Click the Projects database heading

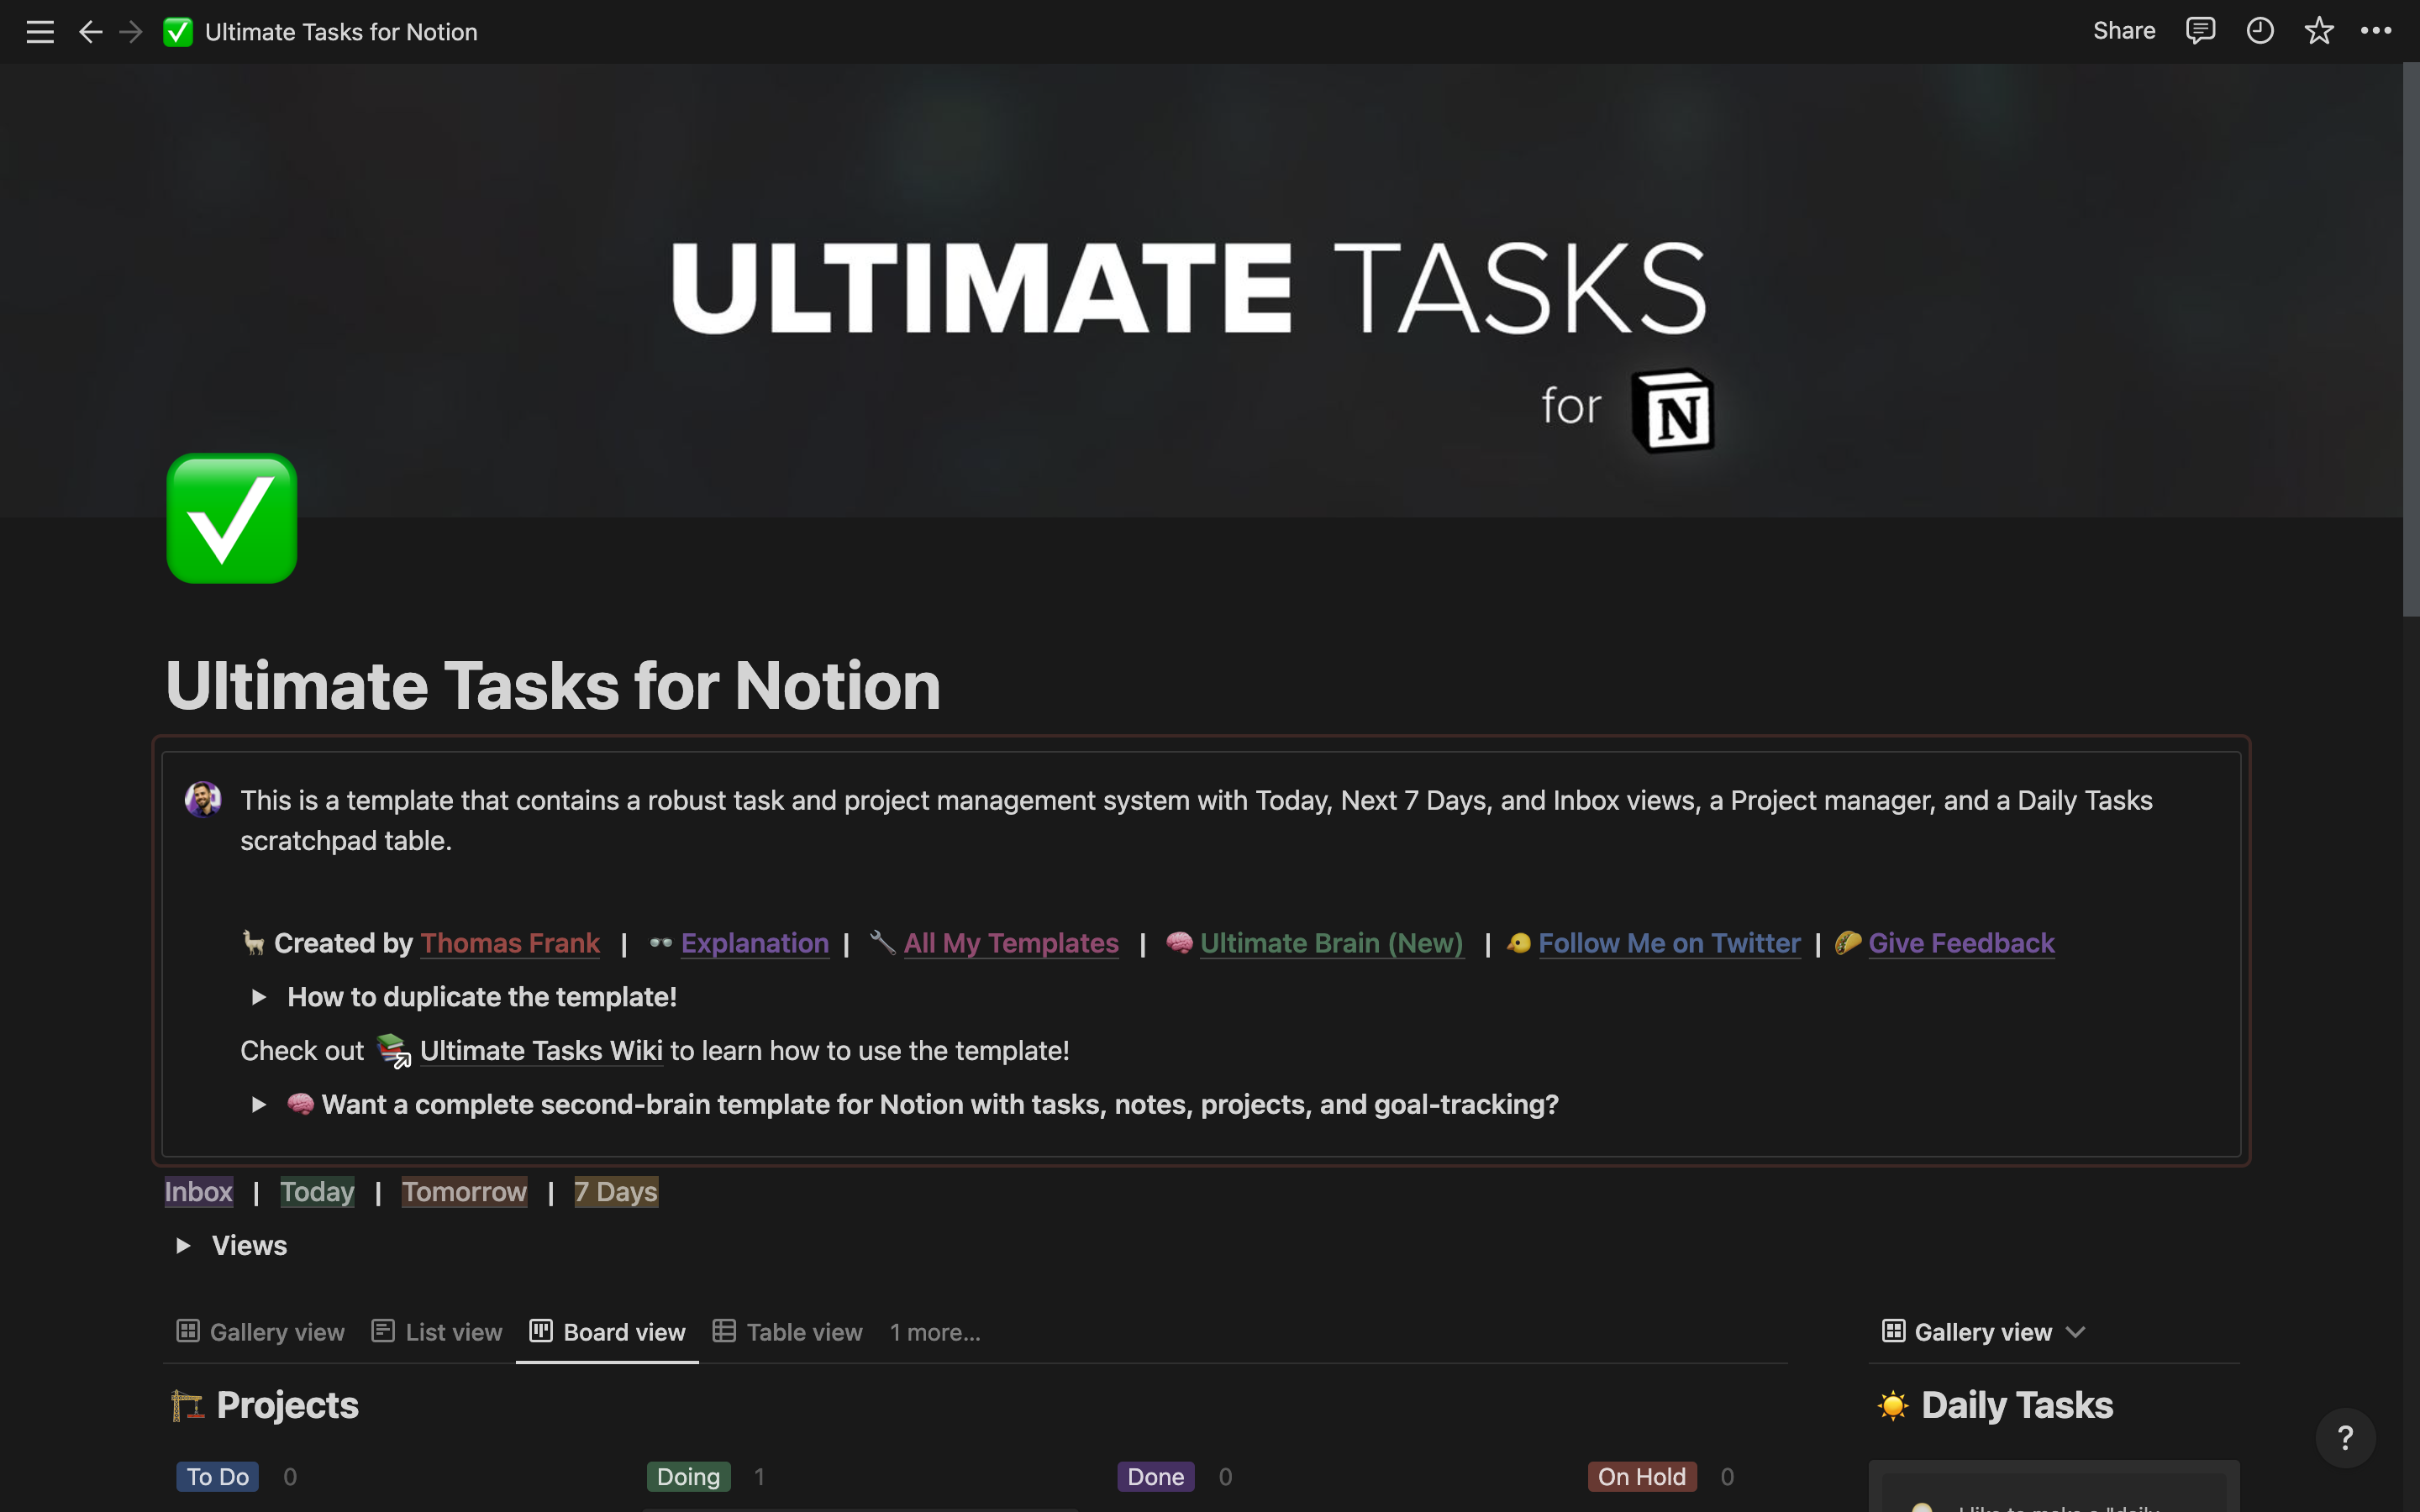(287, 1405)
